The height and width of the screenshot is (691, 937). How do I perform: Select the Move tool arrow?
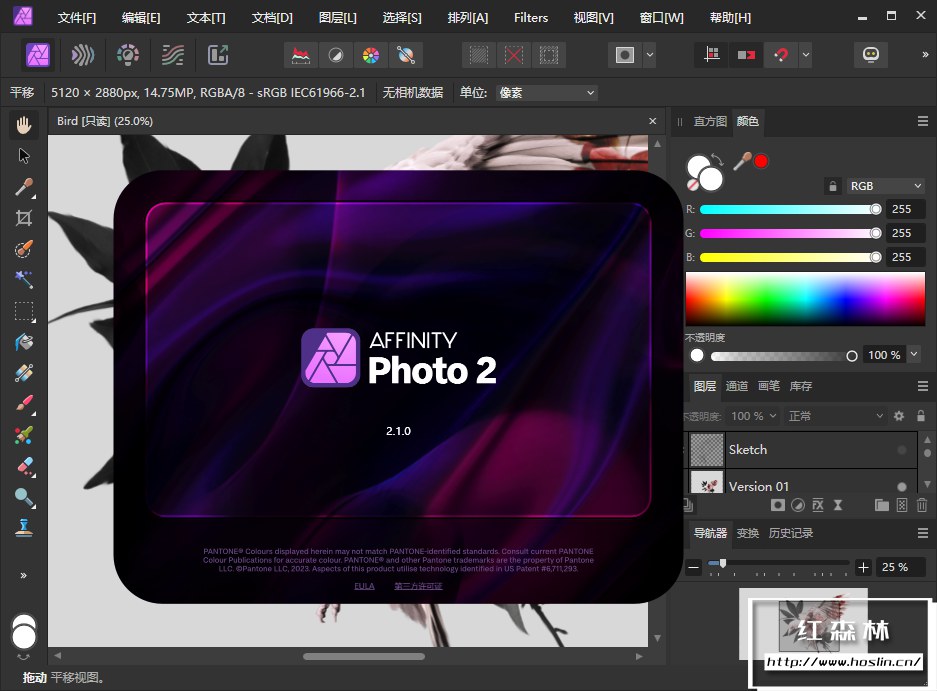coord(24,155)
